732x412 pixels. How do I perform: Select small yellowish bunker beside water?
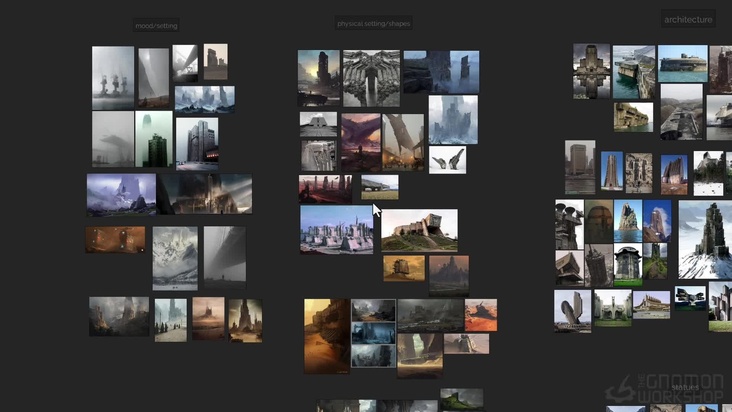point(633,117)
